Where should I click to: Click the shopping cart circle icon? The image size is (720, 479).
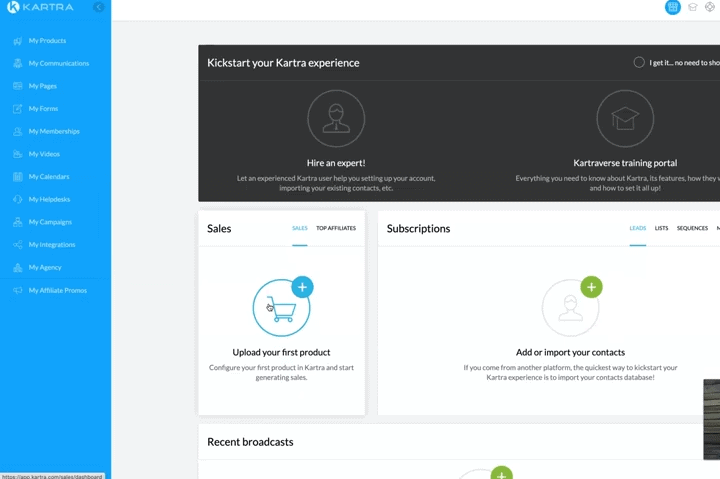point(281,308)
